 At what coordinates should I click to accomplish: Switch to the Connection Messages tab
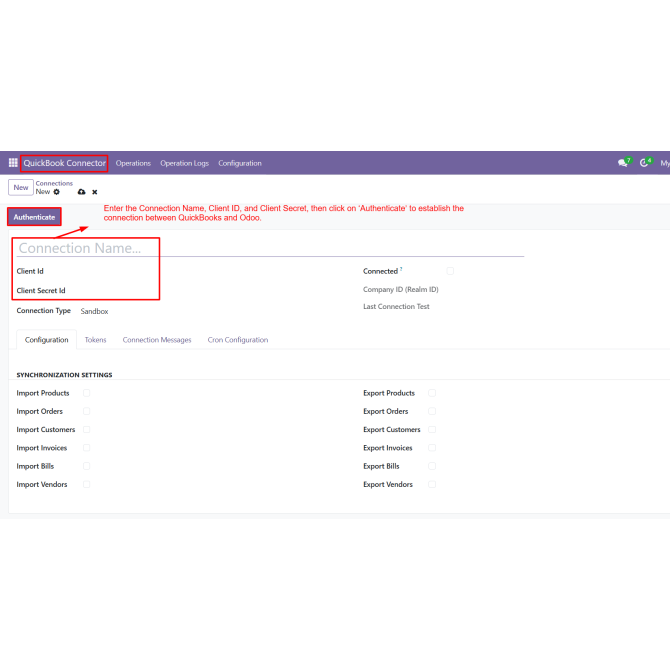(157, 340)
